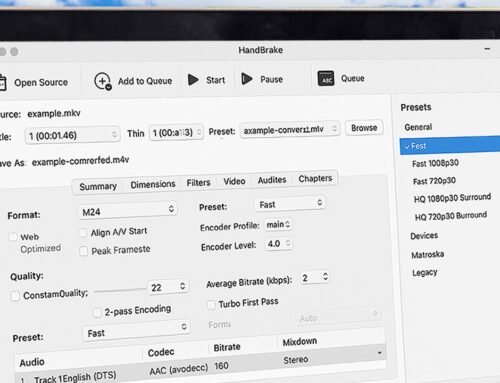The height and width of the screenshot is (383, 500).
Task: Select the Fast 720p30 preset
Action: [434, 181]
